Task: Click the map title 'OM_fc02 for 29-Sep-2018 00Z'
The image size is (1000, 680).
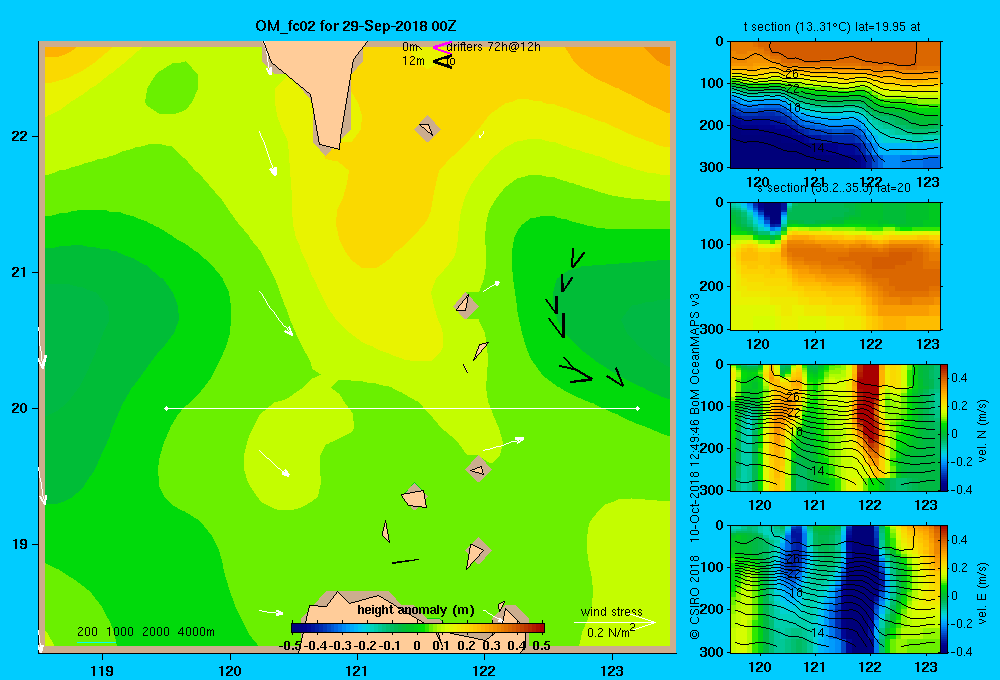Action: point(356,26)
